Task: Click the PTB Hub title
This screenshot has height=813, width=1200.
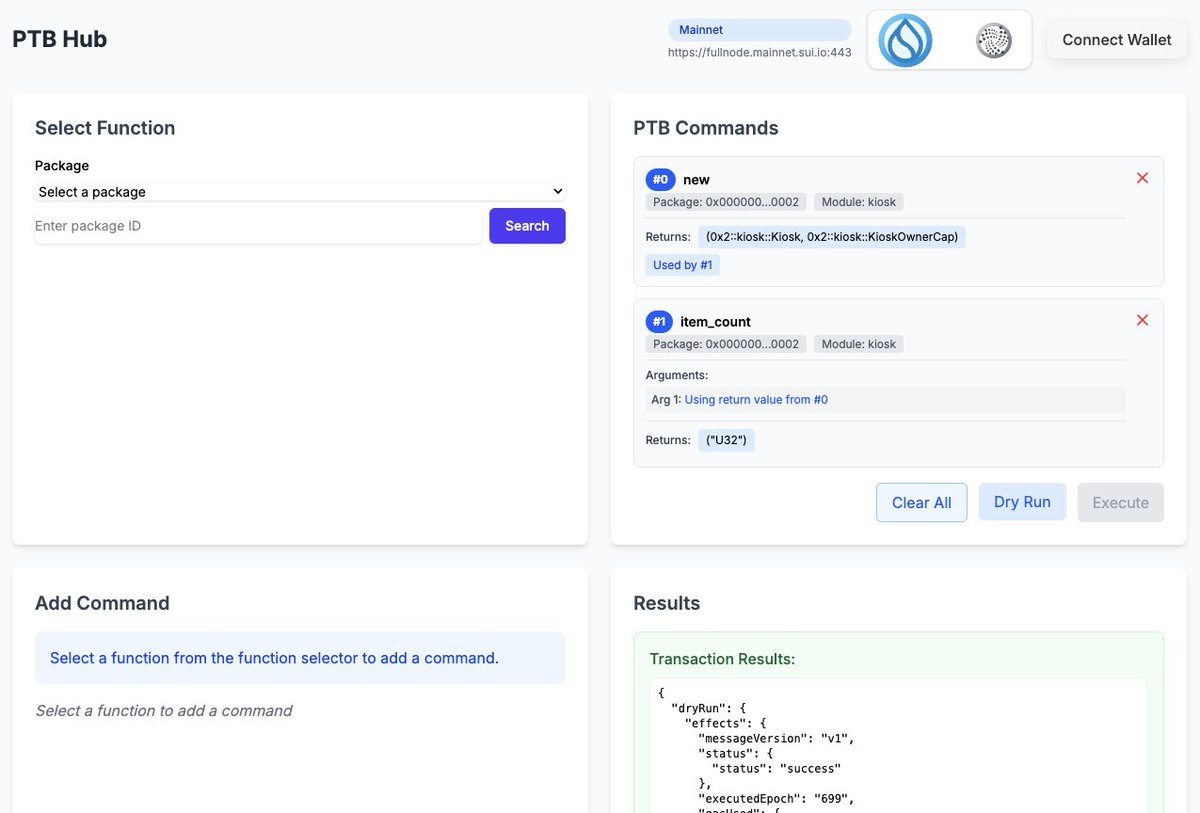Action: tap(60, 39)
